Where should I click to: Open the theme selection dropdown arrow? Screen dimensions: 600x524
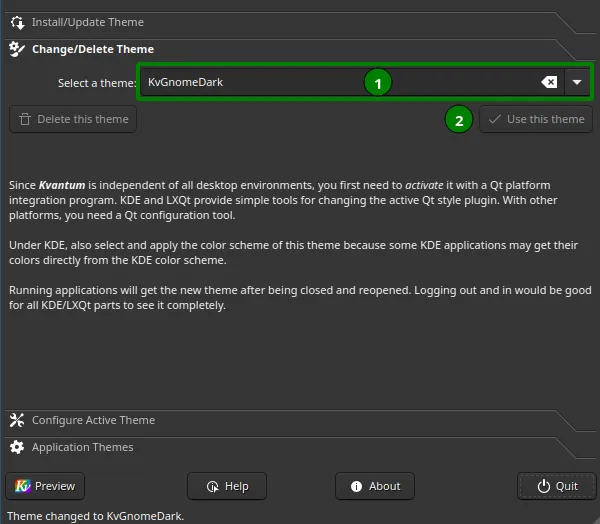pyautogui.click(x=577, y=82)
